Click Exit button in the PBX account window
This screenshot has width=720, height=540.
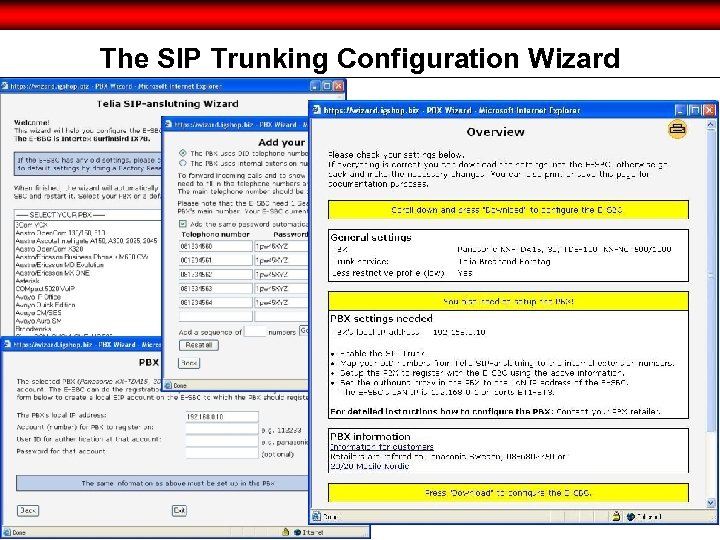179,510
